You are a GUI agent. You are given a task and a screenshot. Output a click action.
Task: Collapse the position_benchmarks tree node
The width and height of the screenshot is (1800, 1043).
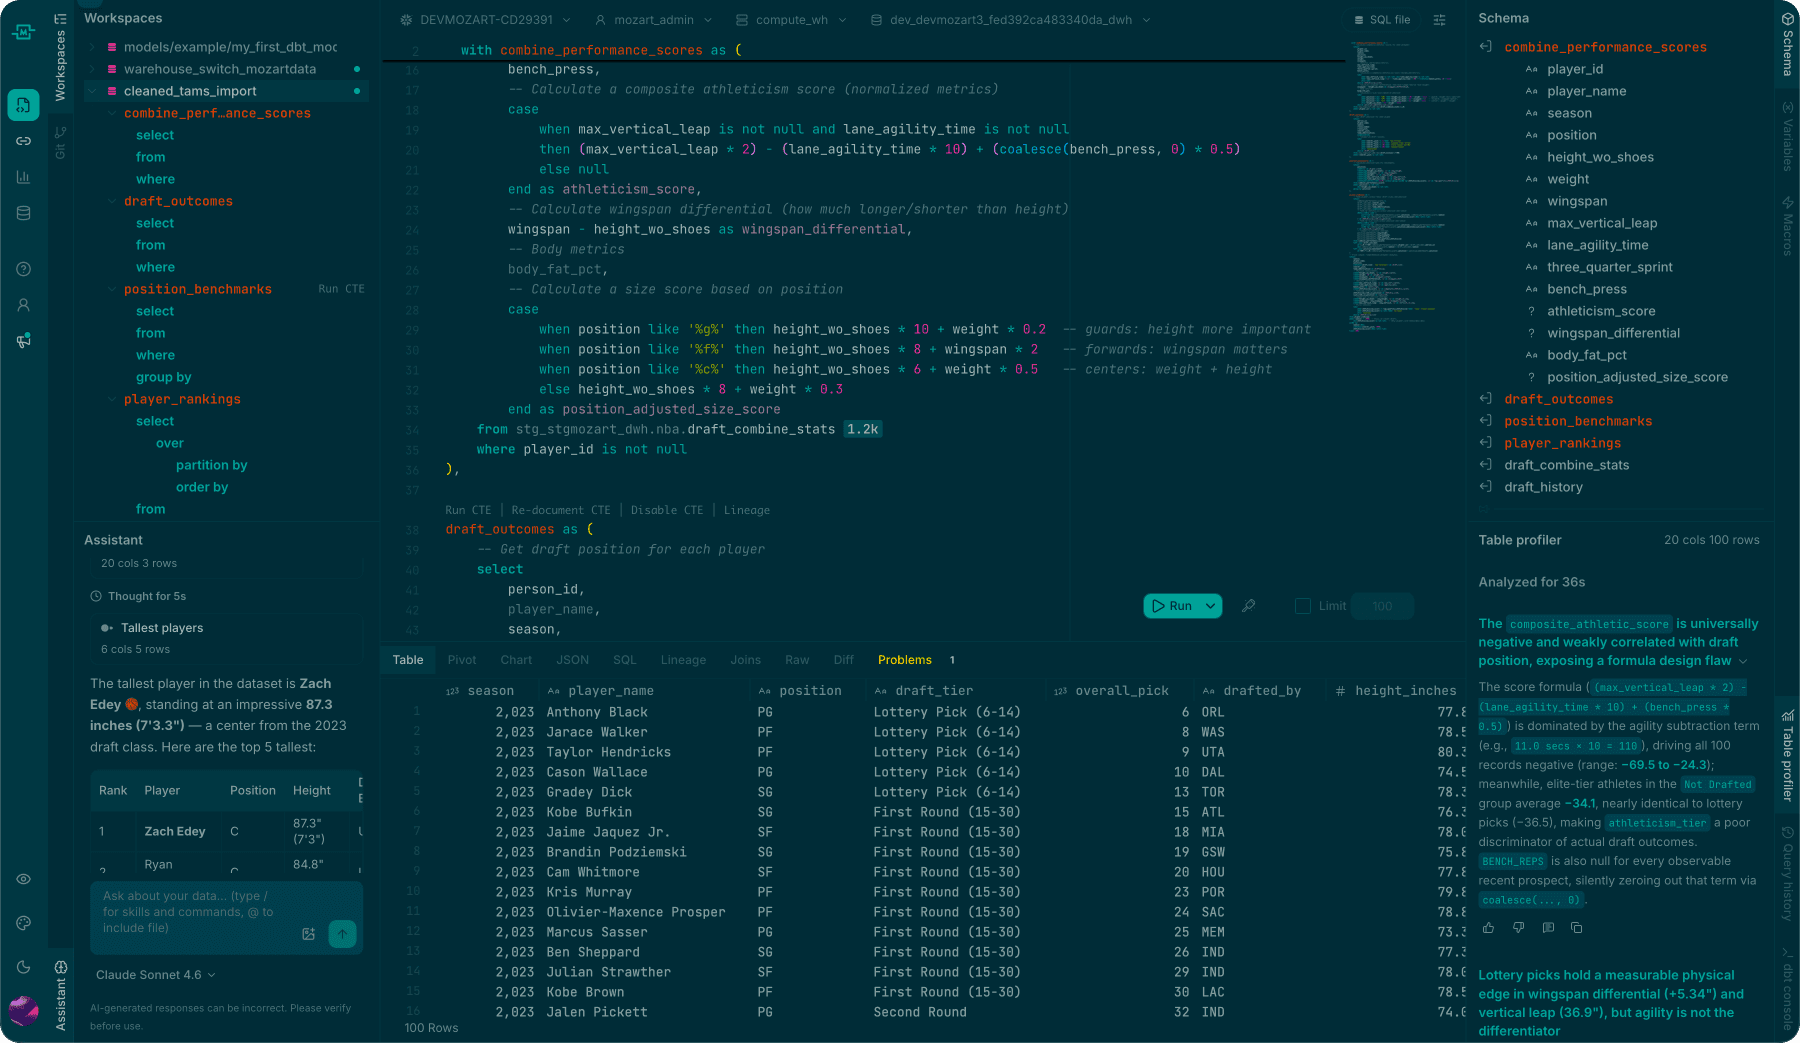[112, 289]
